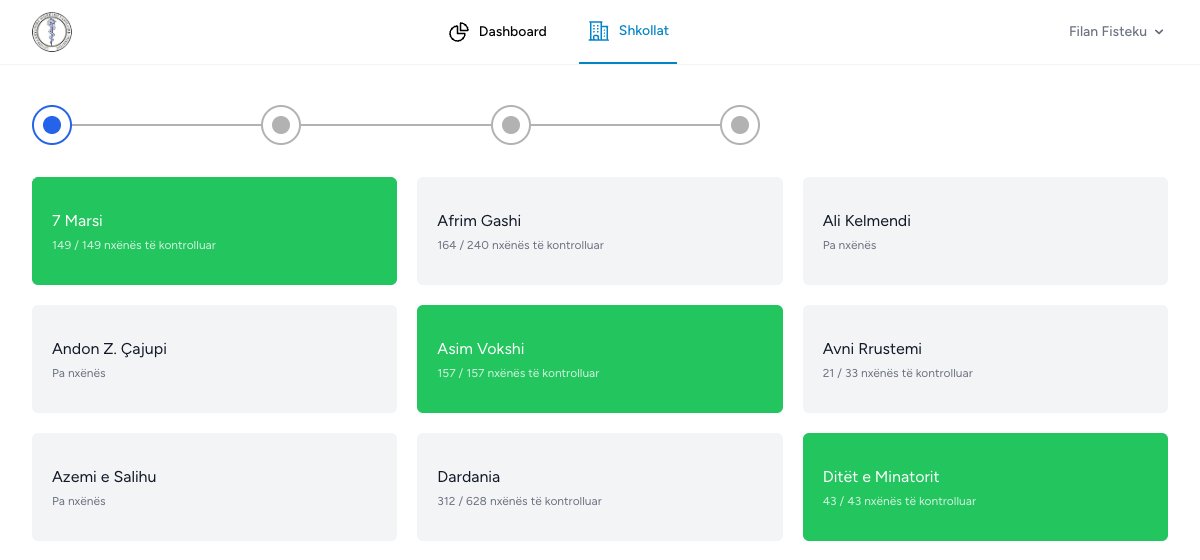Open the Afrim Gashi school card

(x=600, y=231)
